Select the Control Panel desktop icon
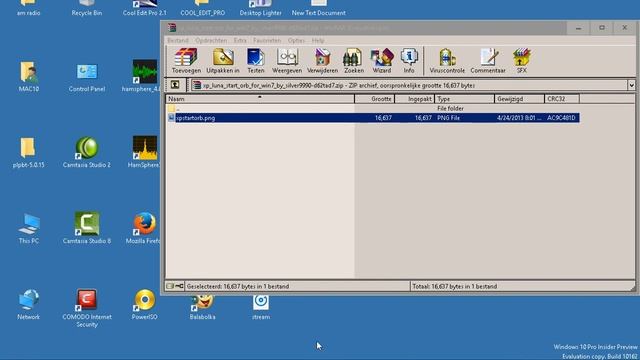Image resolution: width=640 pixels, height=360 pixels. coord(87,77)
